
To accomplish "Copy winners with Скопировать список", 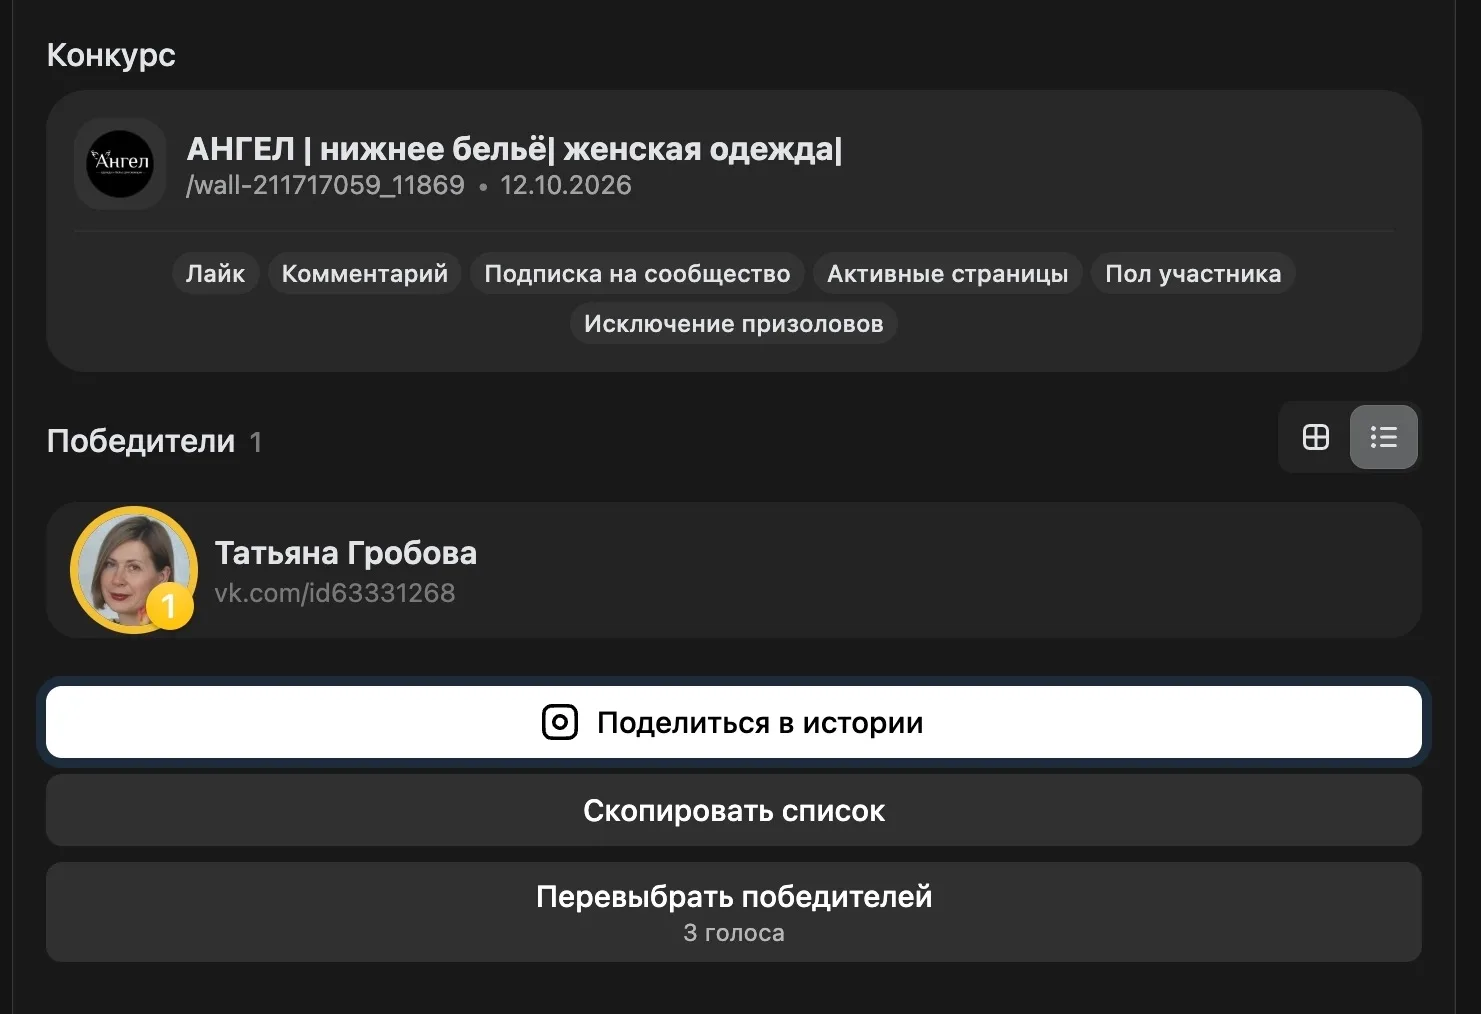I will coord(734,810).
